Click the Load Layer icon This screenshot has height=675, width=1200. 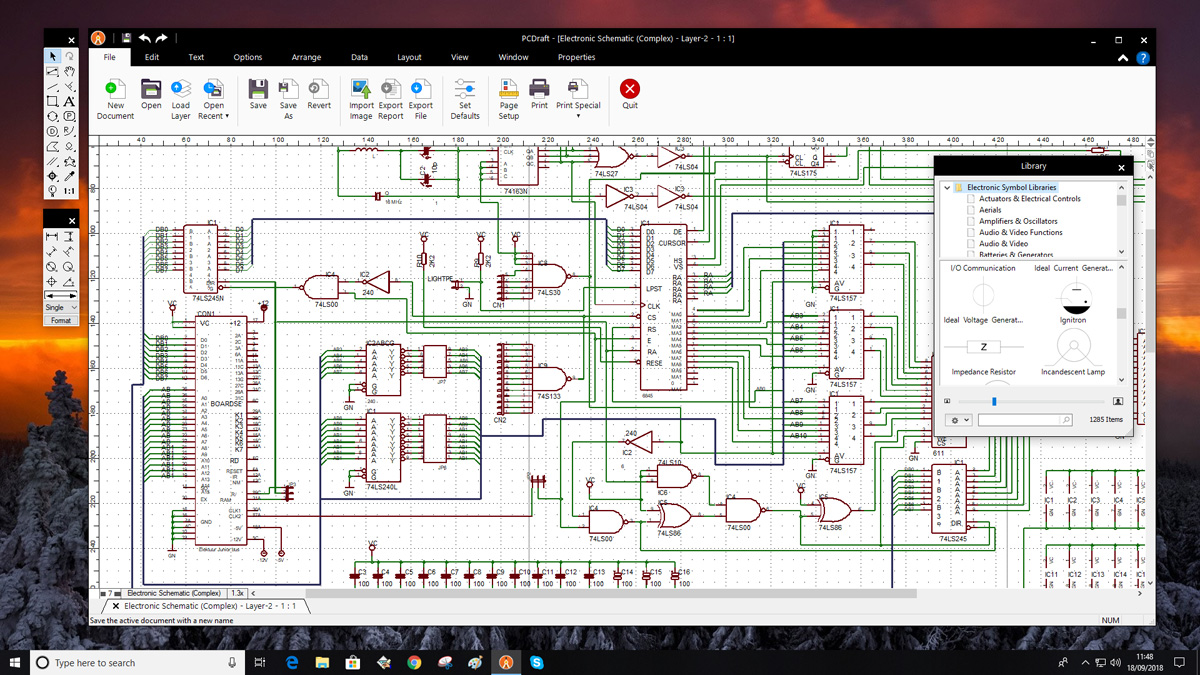(180, 90)
